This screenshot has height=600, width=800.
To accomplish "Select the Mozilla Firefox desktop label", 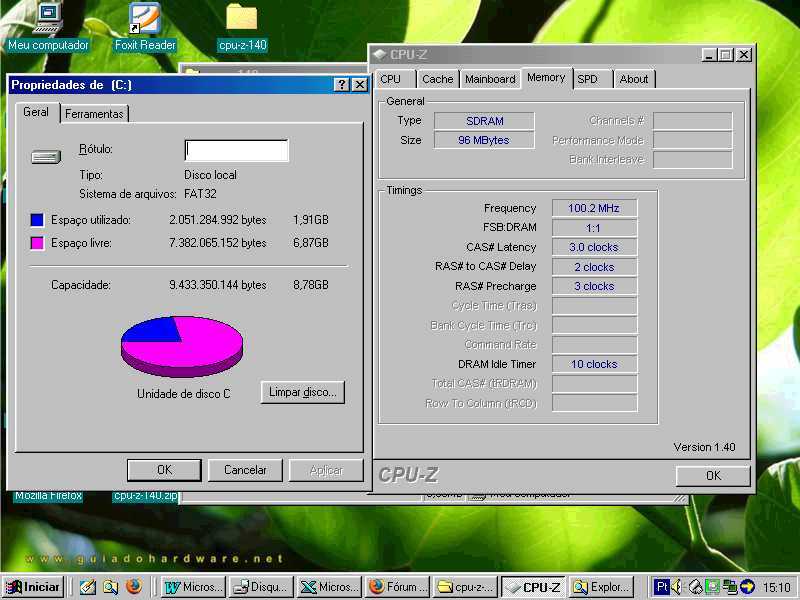I will (x=48, y=495).
